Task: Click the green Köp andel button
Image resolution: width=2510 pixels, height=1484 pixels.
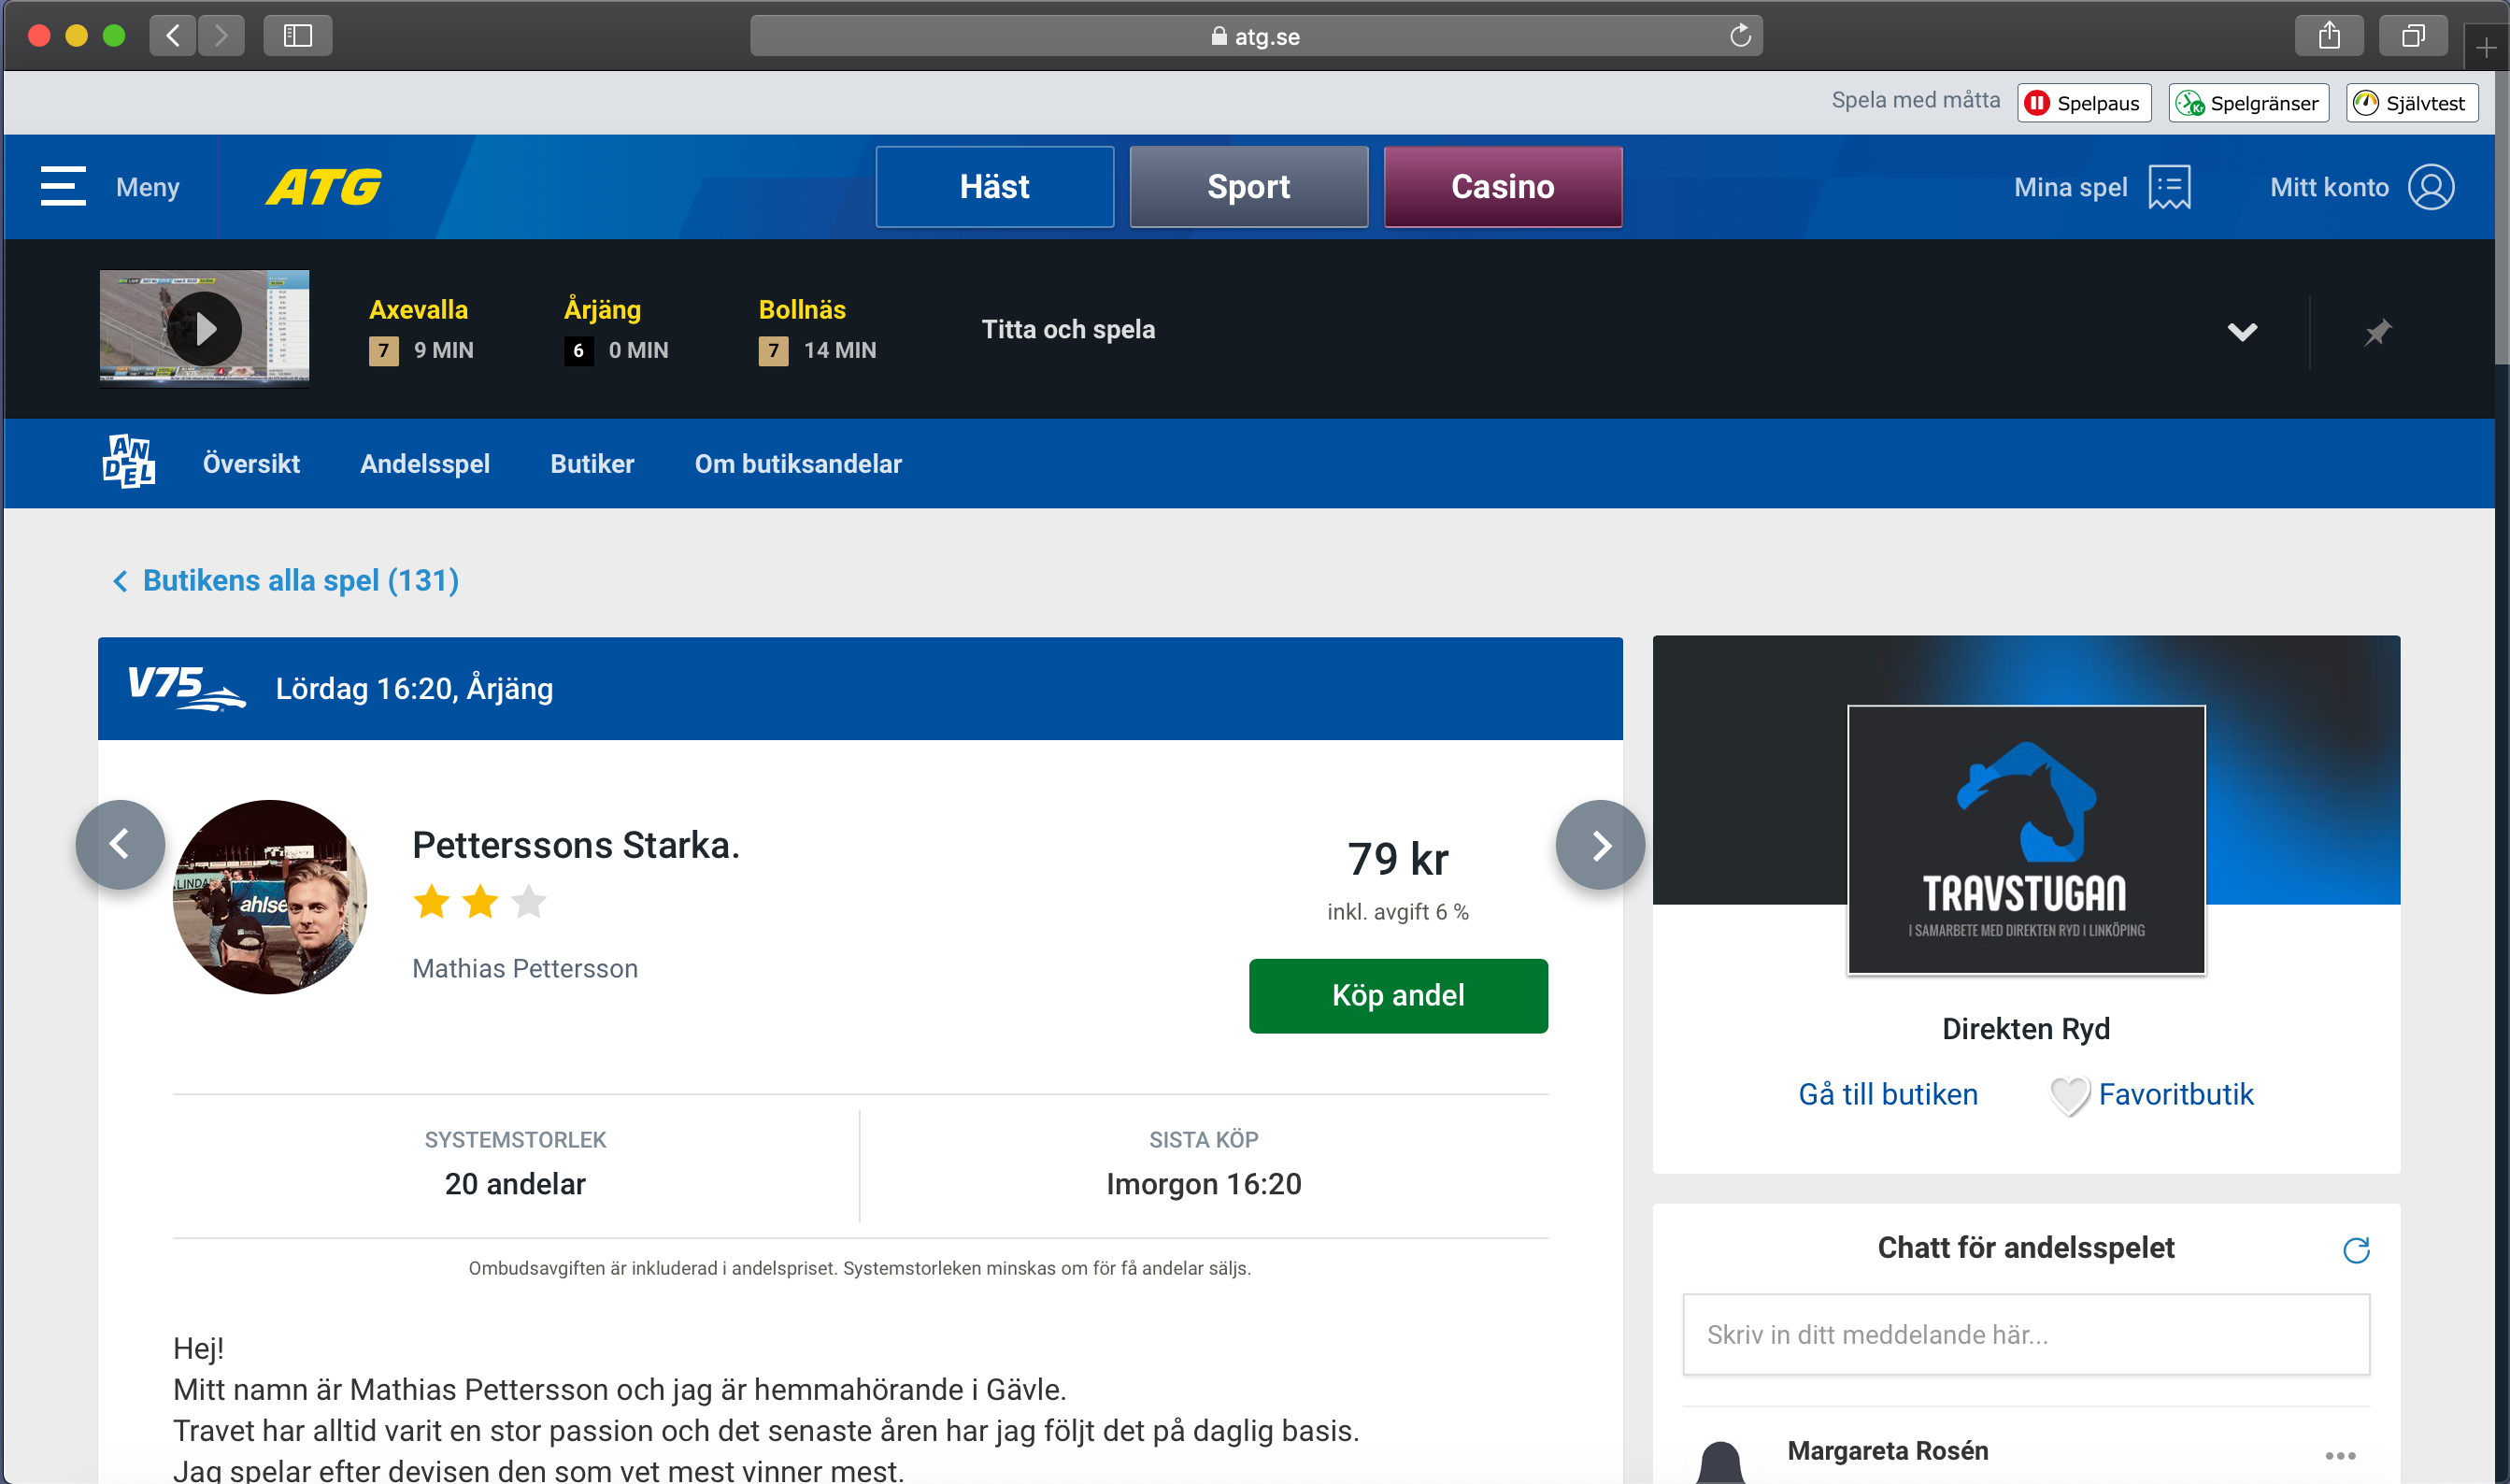Action: [x=1398, y=996]
